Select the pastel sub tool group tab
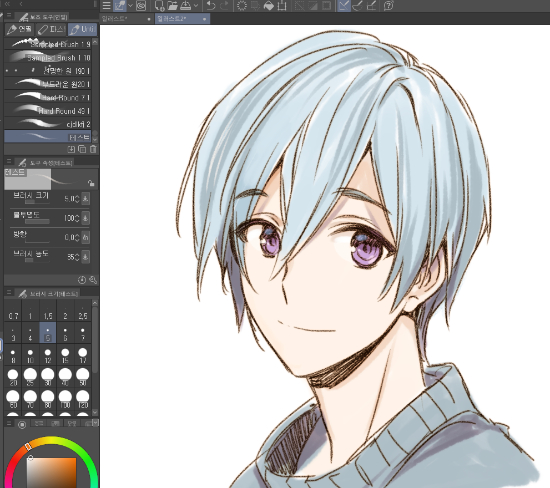Image resolution: width=550 pixels, height=488 pixels. pyautogui.click(x=52, y=29)
